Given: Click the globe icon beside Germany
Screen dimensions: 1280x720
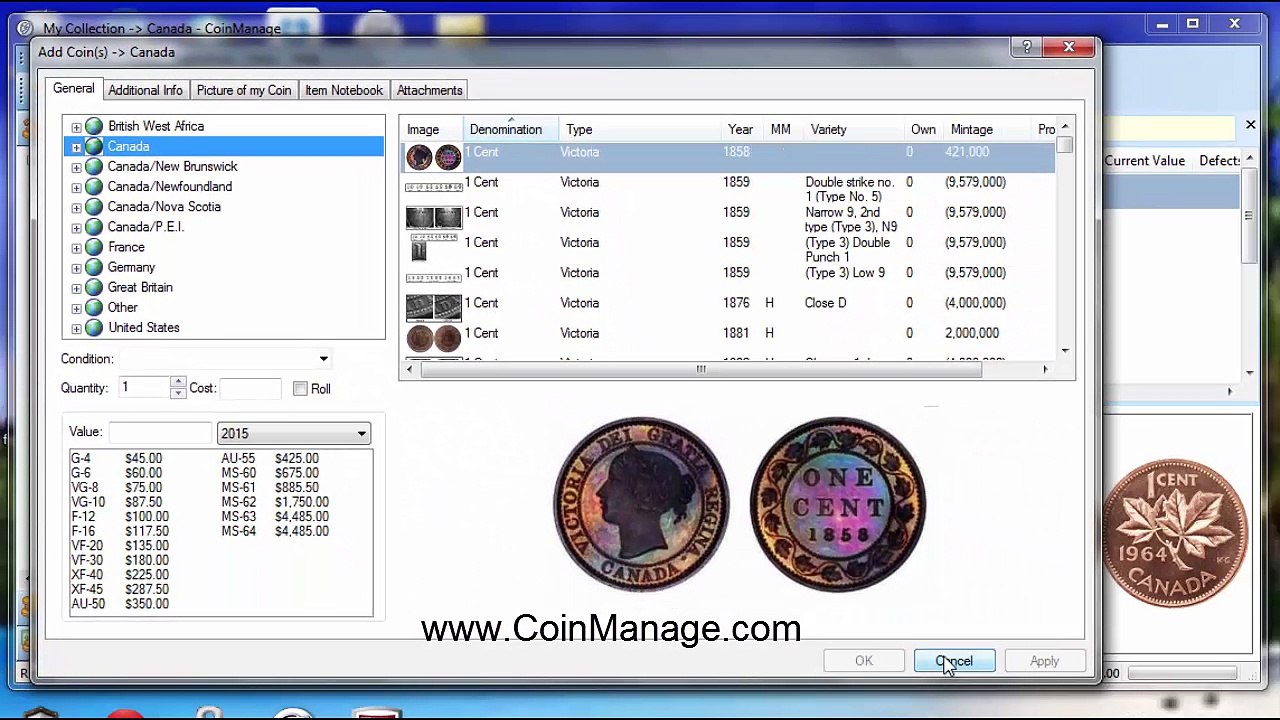Looking at the screenshot, I should (94, 267).
